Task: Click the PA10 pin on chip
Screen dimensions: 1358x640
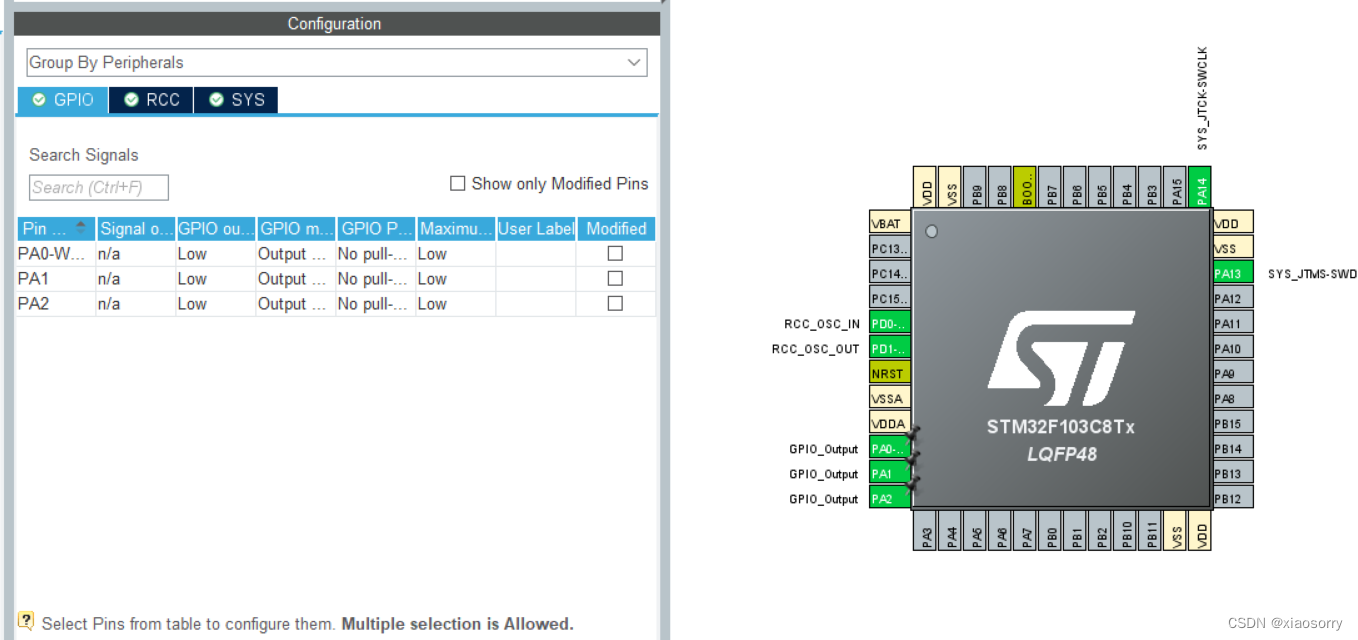Action: pos(1233,349)
